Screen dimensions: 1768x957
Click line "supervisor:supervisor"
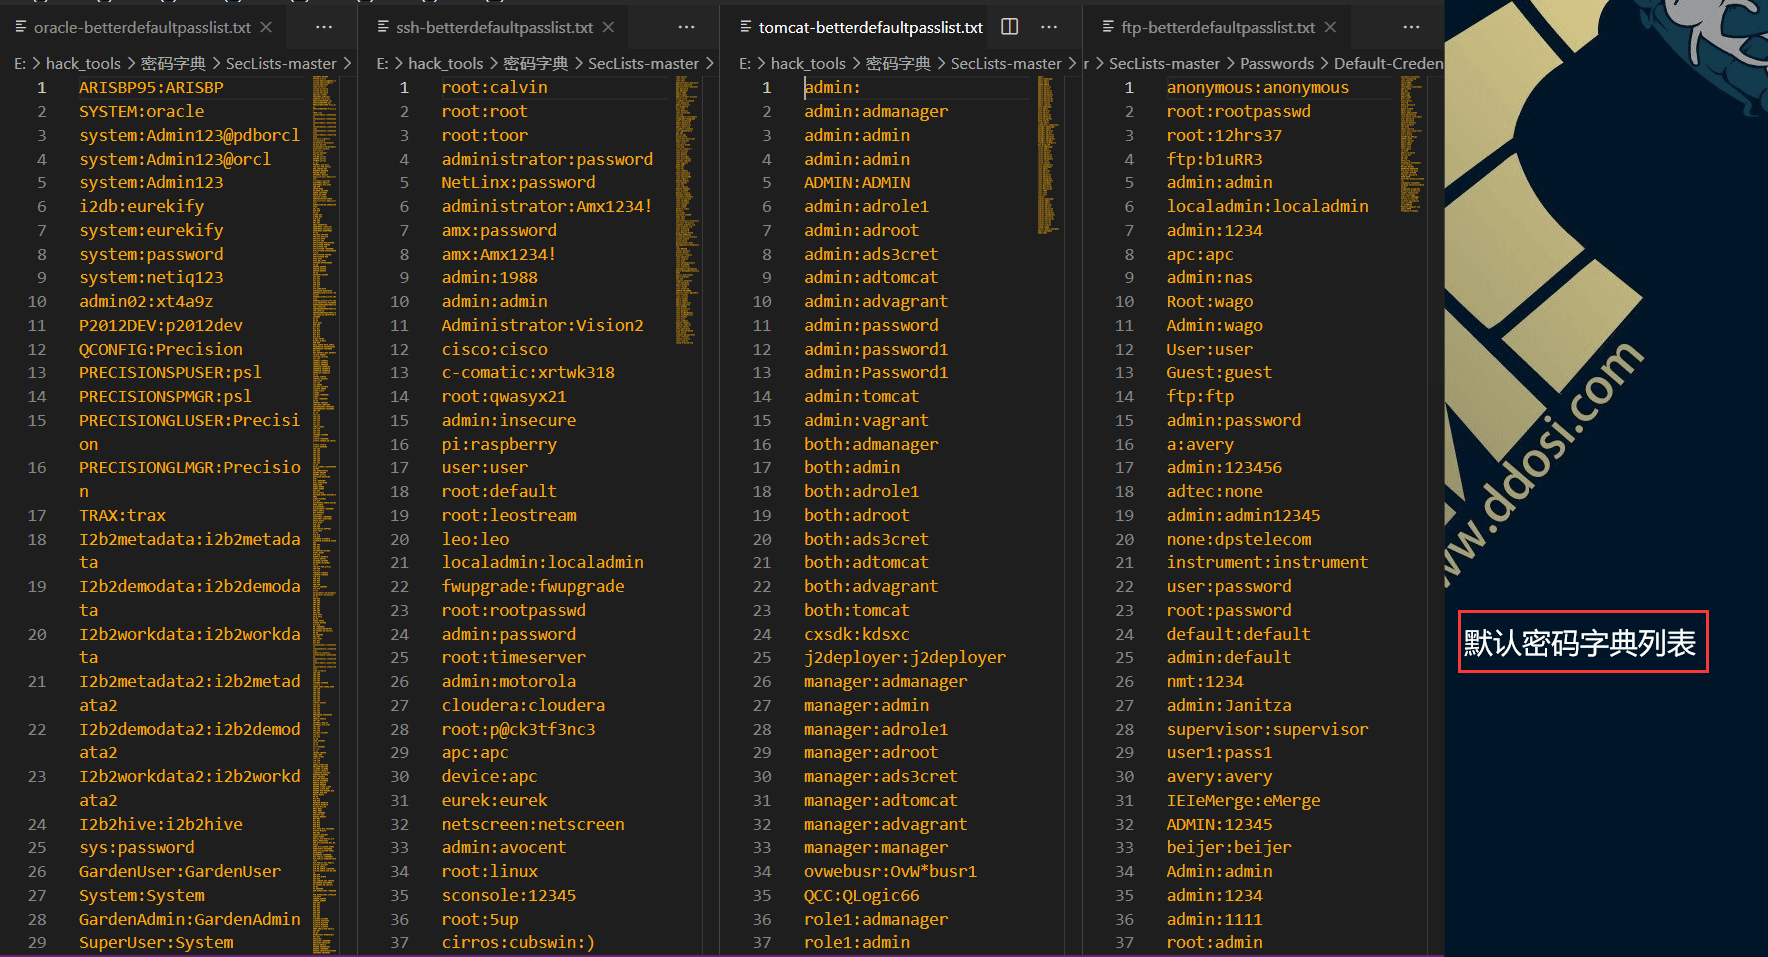[x=1267, y=729]
